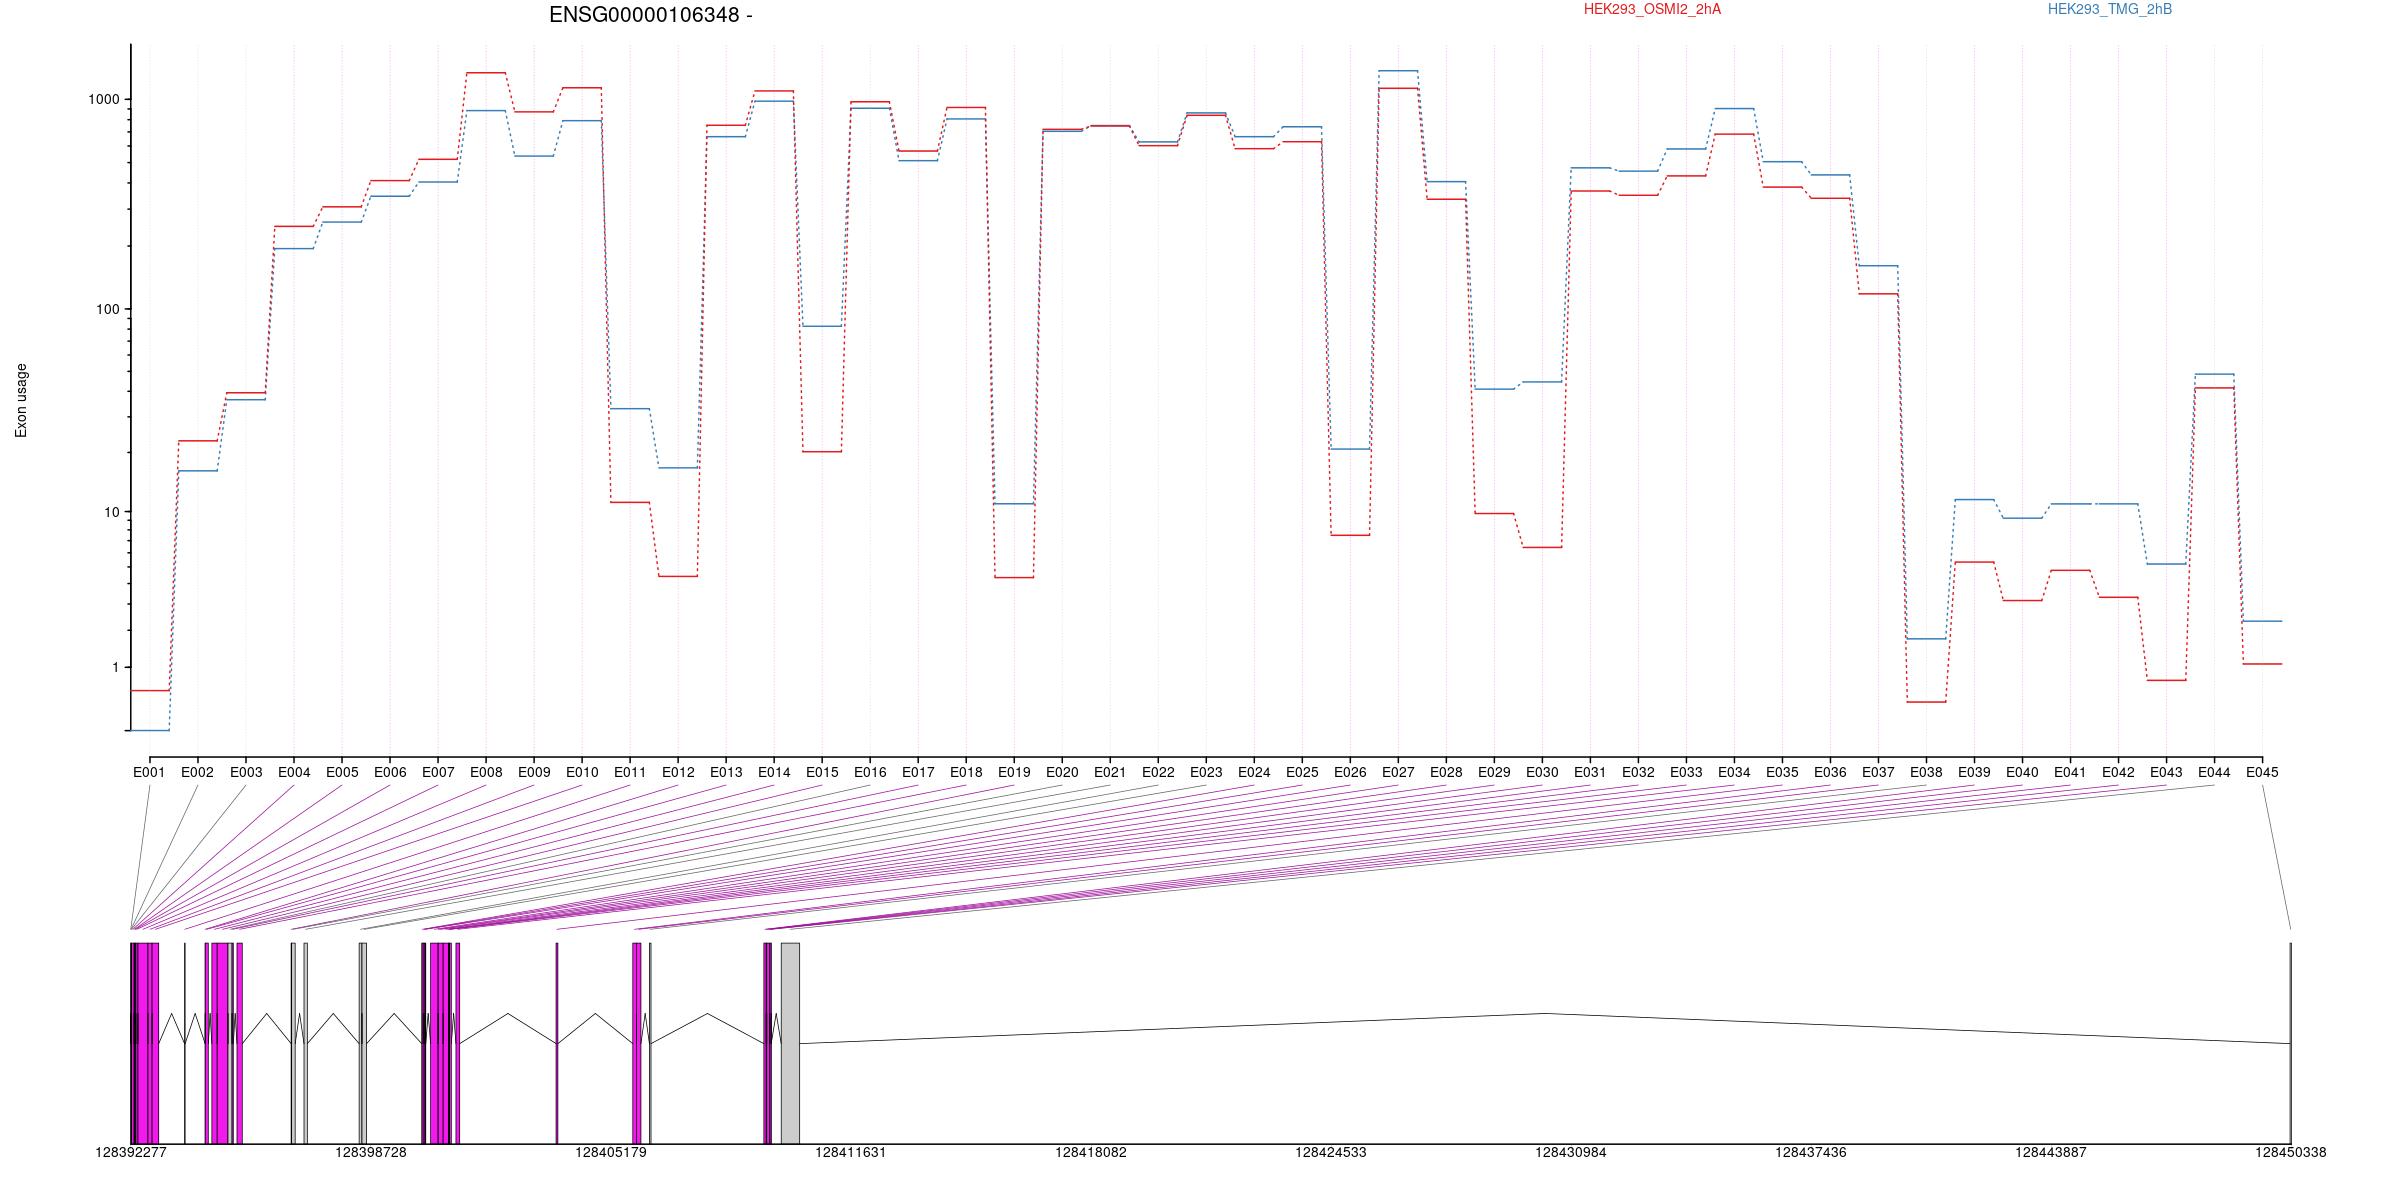Click genomic coordinate 128398728
2400x1200 pixels.
pyautogui.click(x=371, y=1152)
